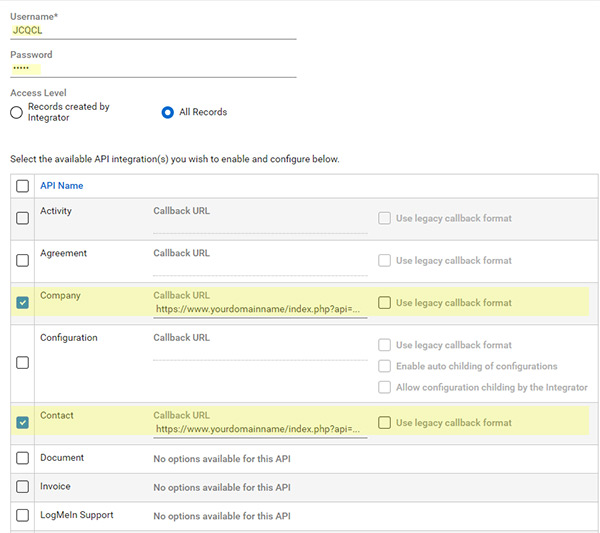
Task: Enable the Document API checkbox
Action: pyautogui.click(x=23, y=458)
